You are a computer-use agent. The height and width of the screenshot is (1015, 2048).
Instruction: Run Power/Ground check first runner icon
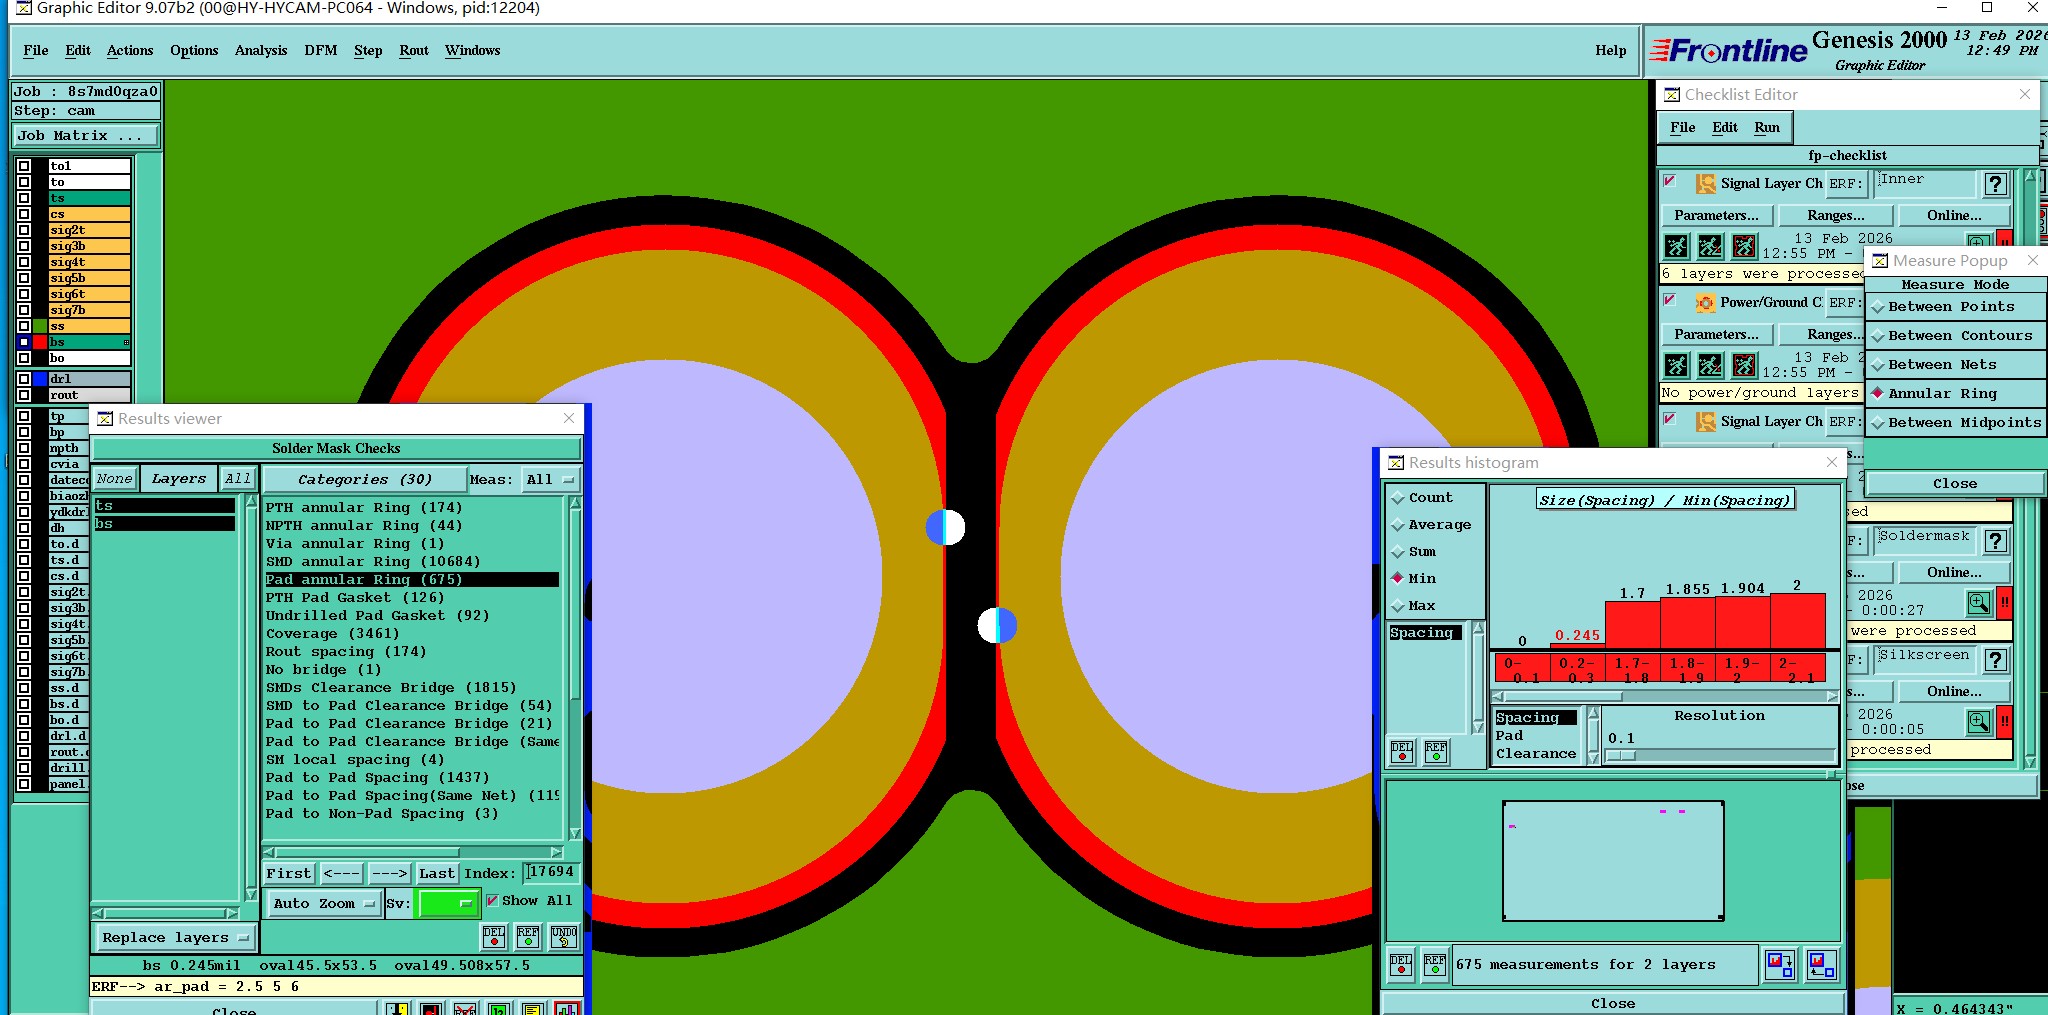click(1677, 365)
